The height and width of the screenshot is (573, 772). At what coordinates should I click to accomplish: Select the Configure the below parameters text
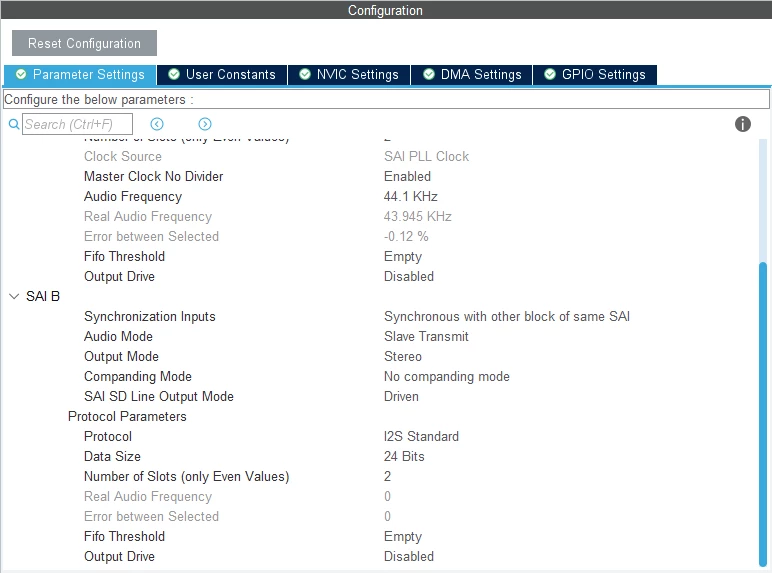tap(98, 99)
